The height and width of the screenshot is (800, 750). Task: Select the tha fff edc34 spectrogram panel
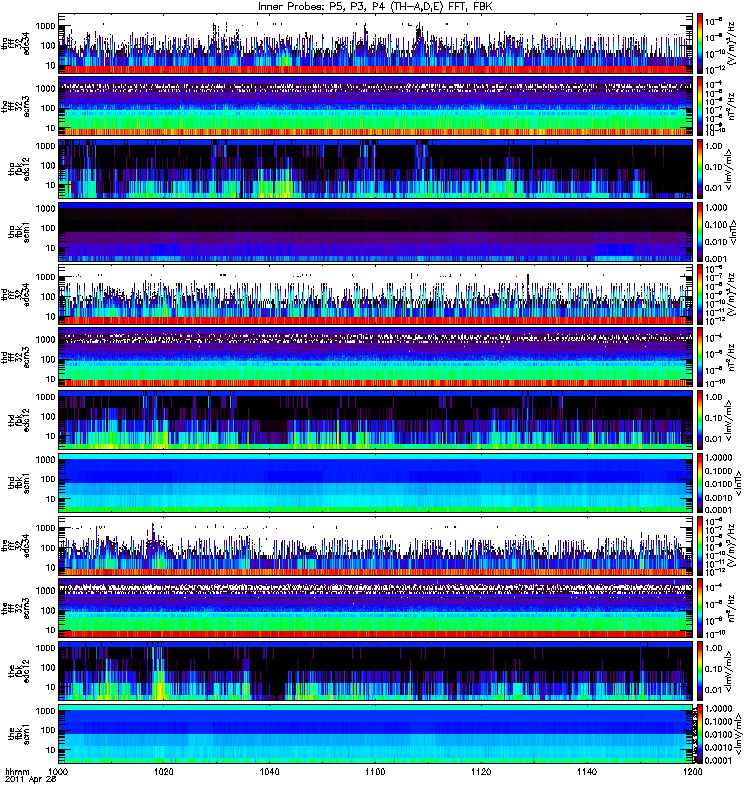click(376, 43)
